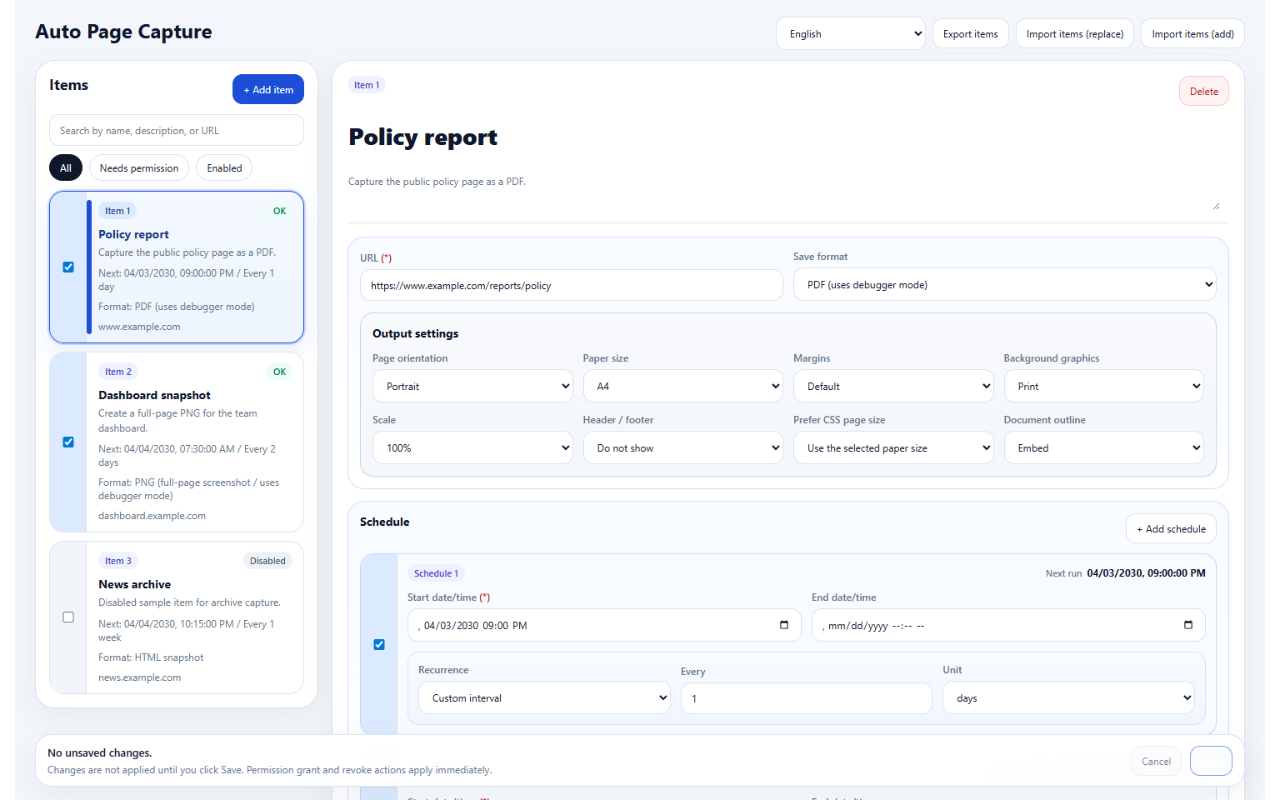Open the End date/time calendar picker icon
This screenshot has height=800, width=1280.
tap(1188, 625)
